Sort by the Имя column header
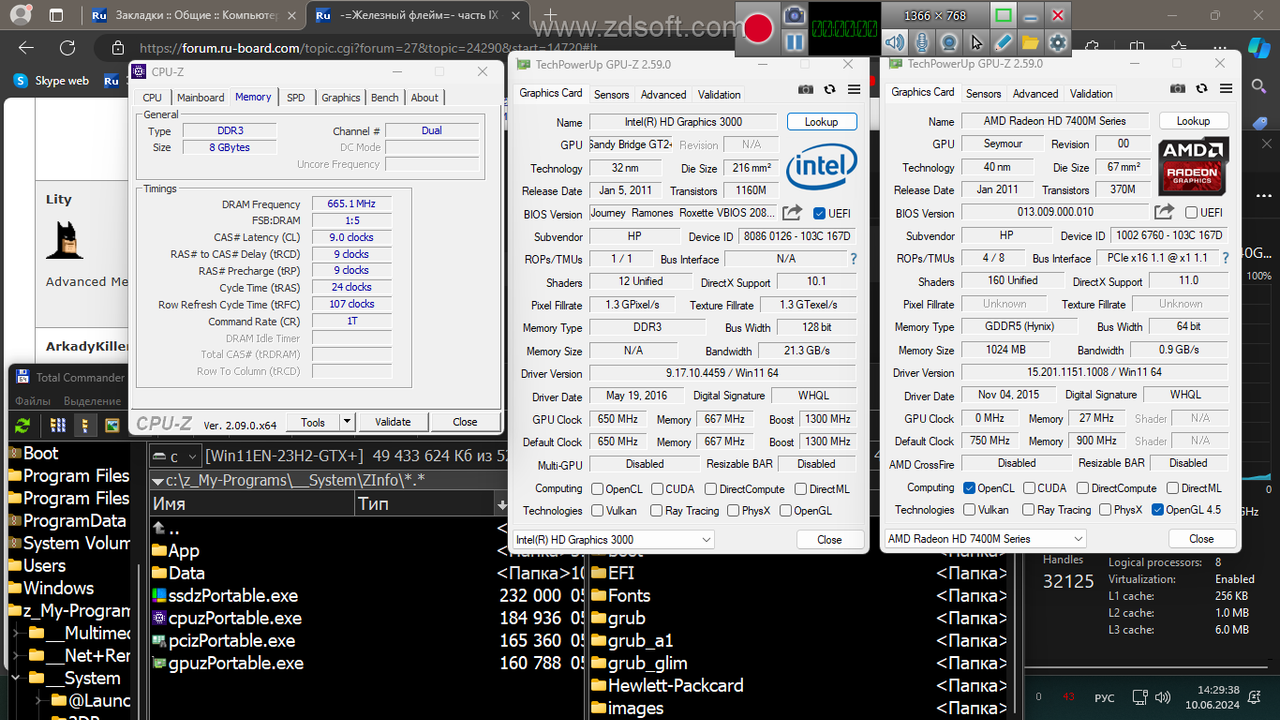 pyautogui.click(x=251, y=504)
